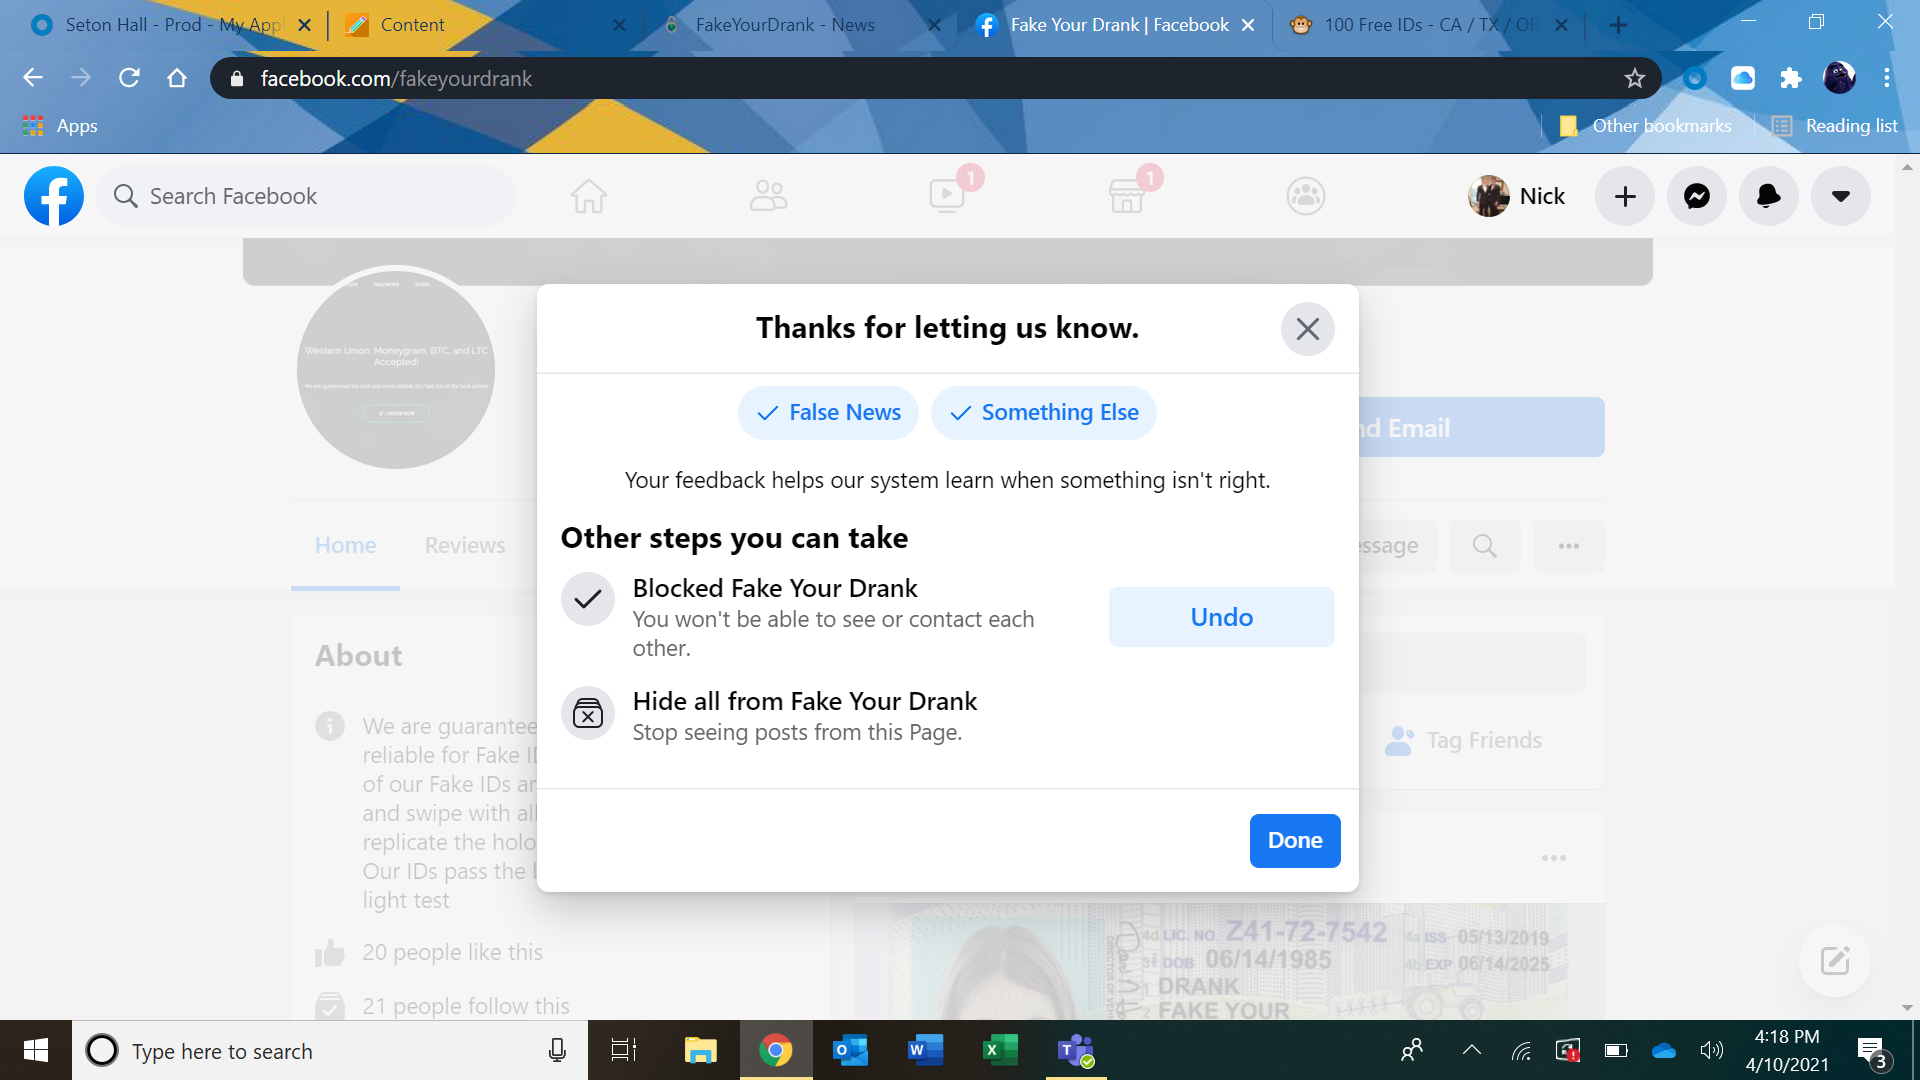Open Notifications bell

tap(1769, 196)
